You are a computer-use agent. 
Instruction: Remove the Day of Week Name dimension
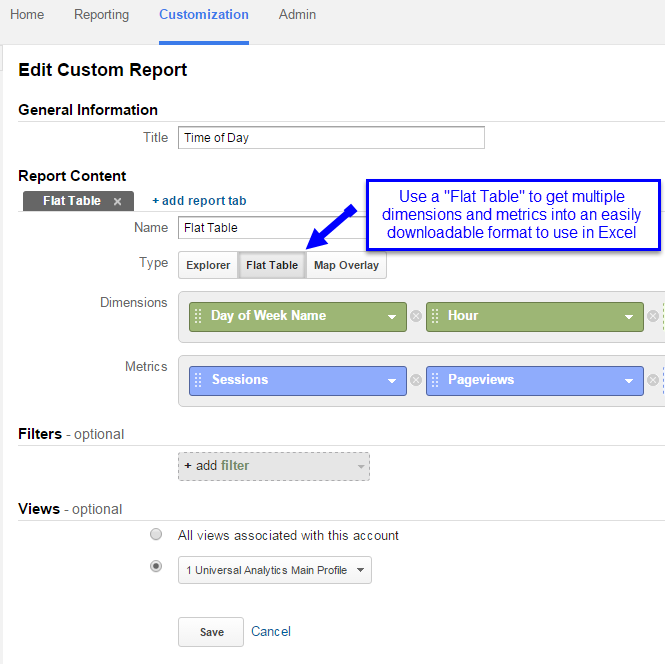point(416,316)
